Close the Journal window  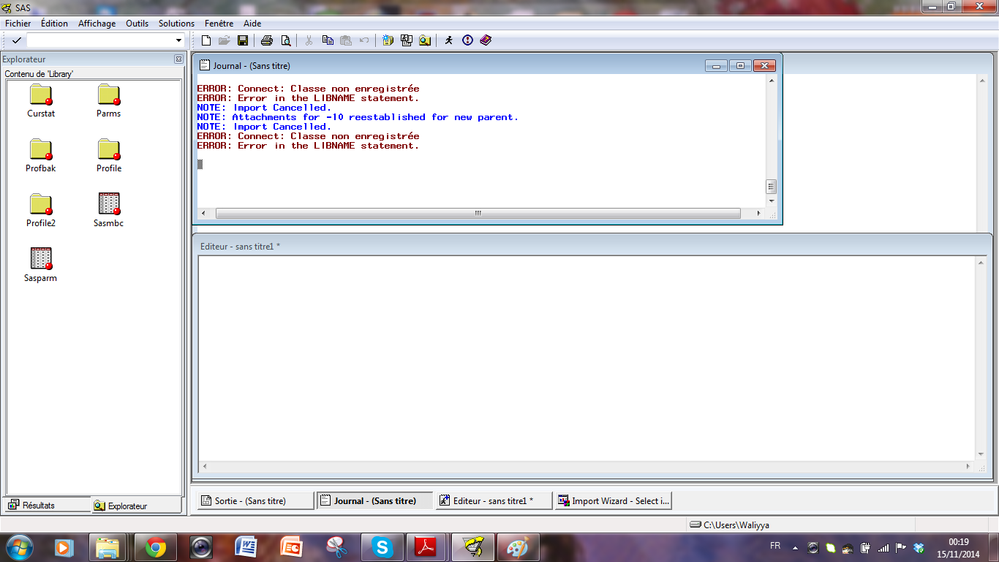tap(765, 66)
